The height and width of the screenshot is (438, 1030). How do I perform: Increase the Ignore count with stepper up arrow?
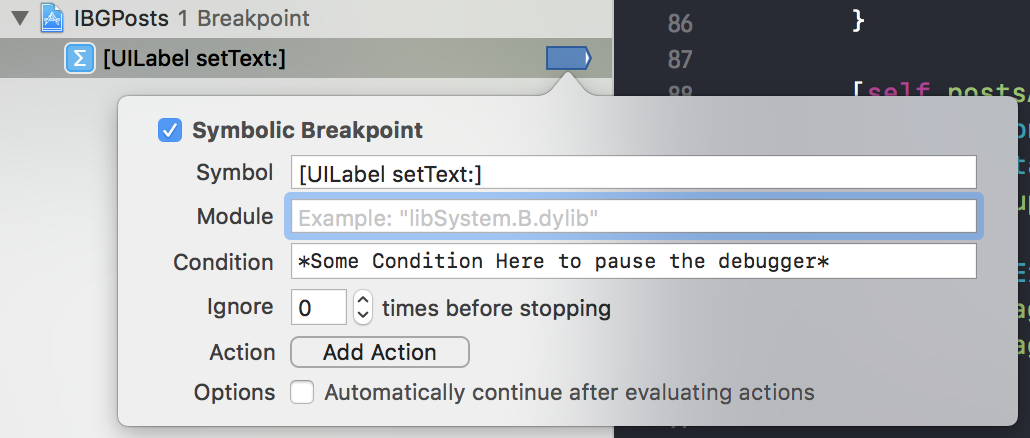(363, 299)
